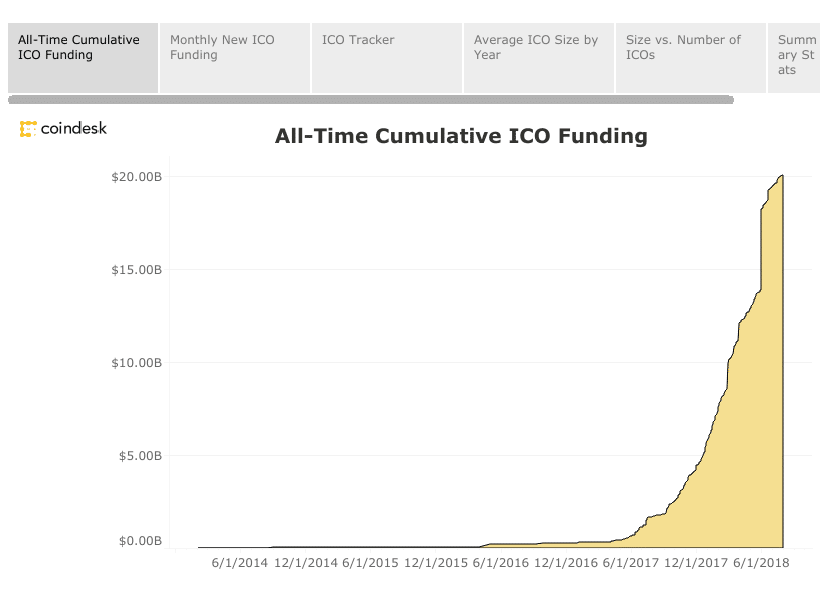Select the partially visible Summary Stats tab
The width and height of the screenshot is (827, 593).
coord(796,57)
